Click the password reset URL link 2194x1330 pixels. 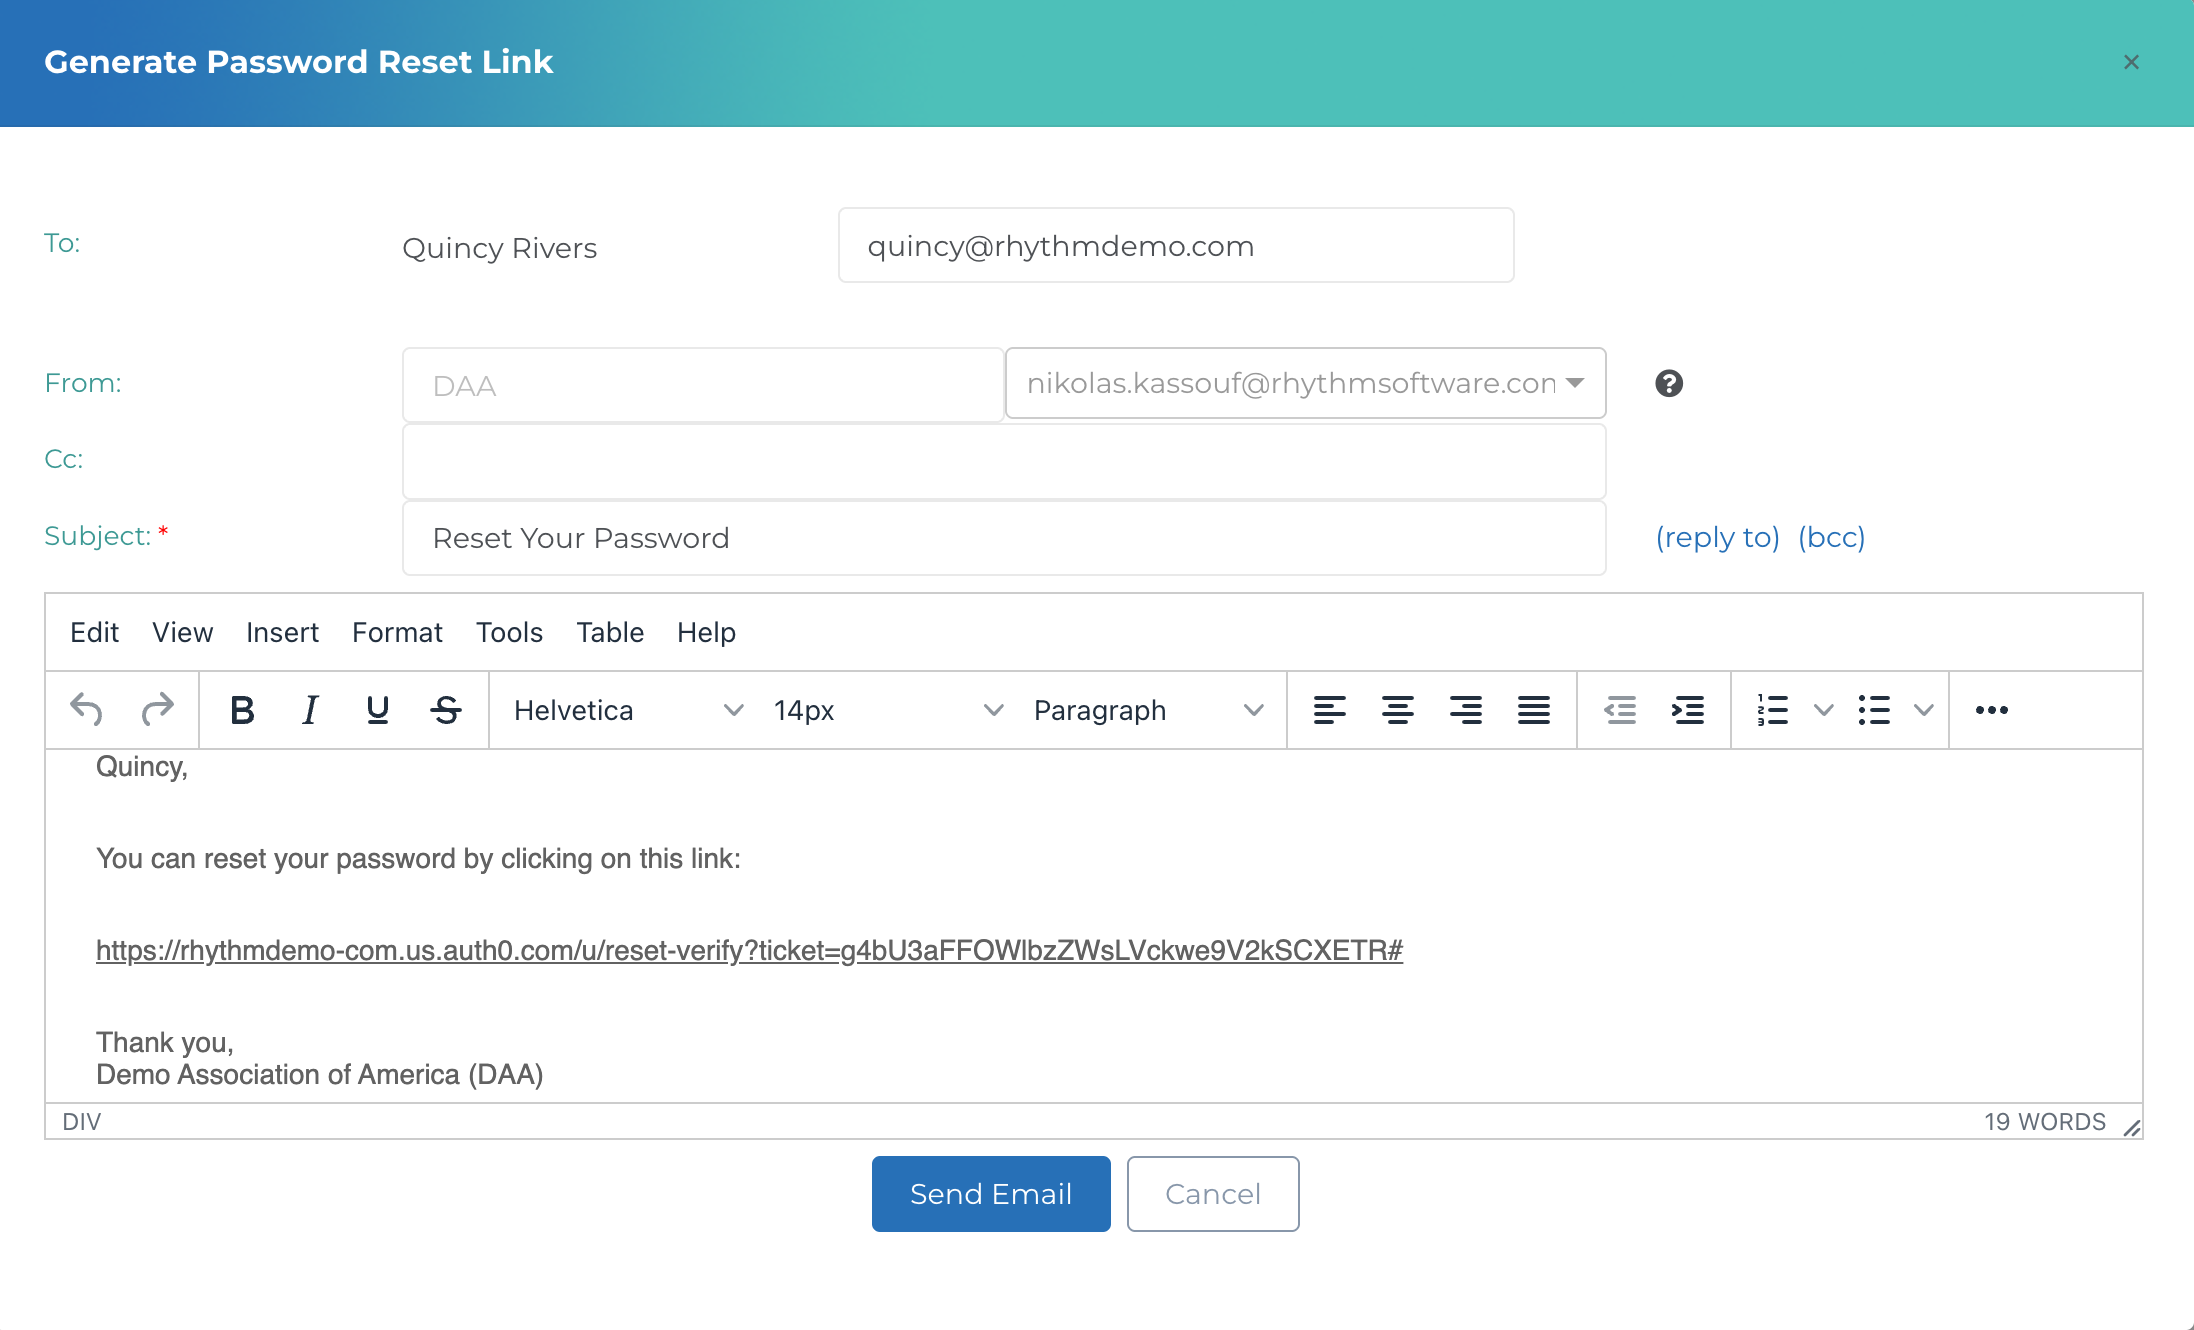[749, 950]
